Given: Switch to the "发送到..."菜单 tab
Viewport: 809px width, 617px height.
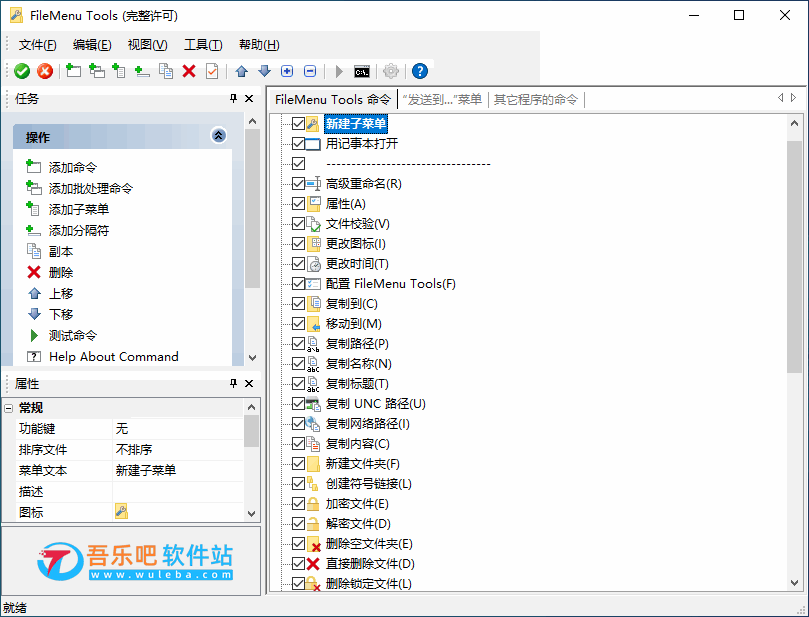Looking at the screenshot, I should point(442,100).
